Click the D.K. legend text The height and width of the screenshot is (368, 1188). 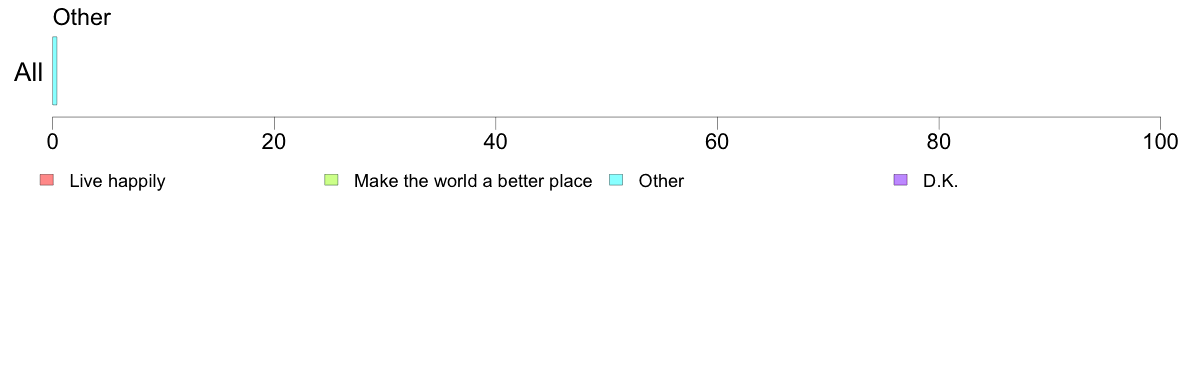coord(940,181)
